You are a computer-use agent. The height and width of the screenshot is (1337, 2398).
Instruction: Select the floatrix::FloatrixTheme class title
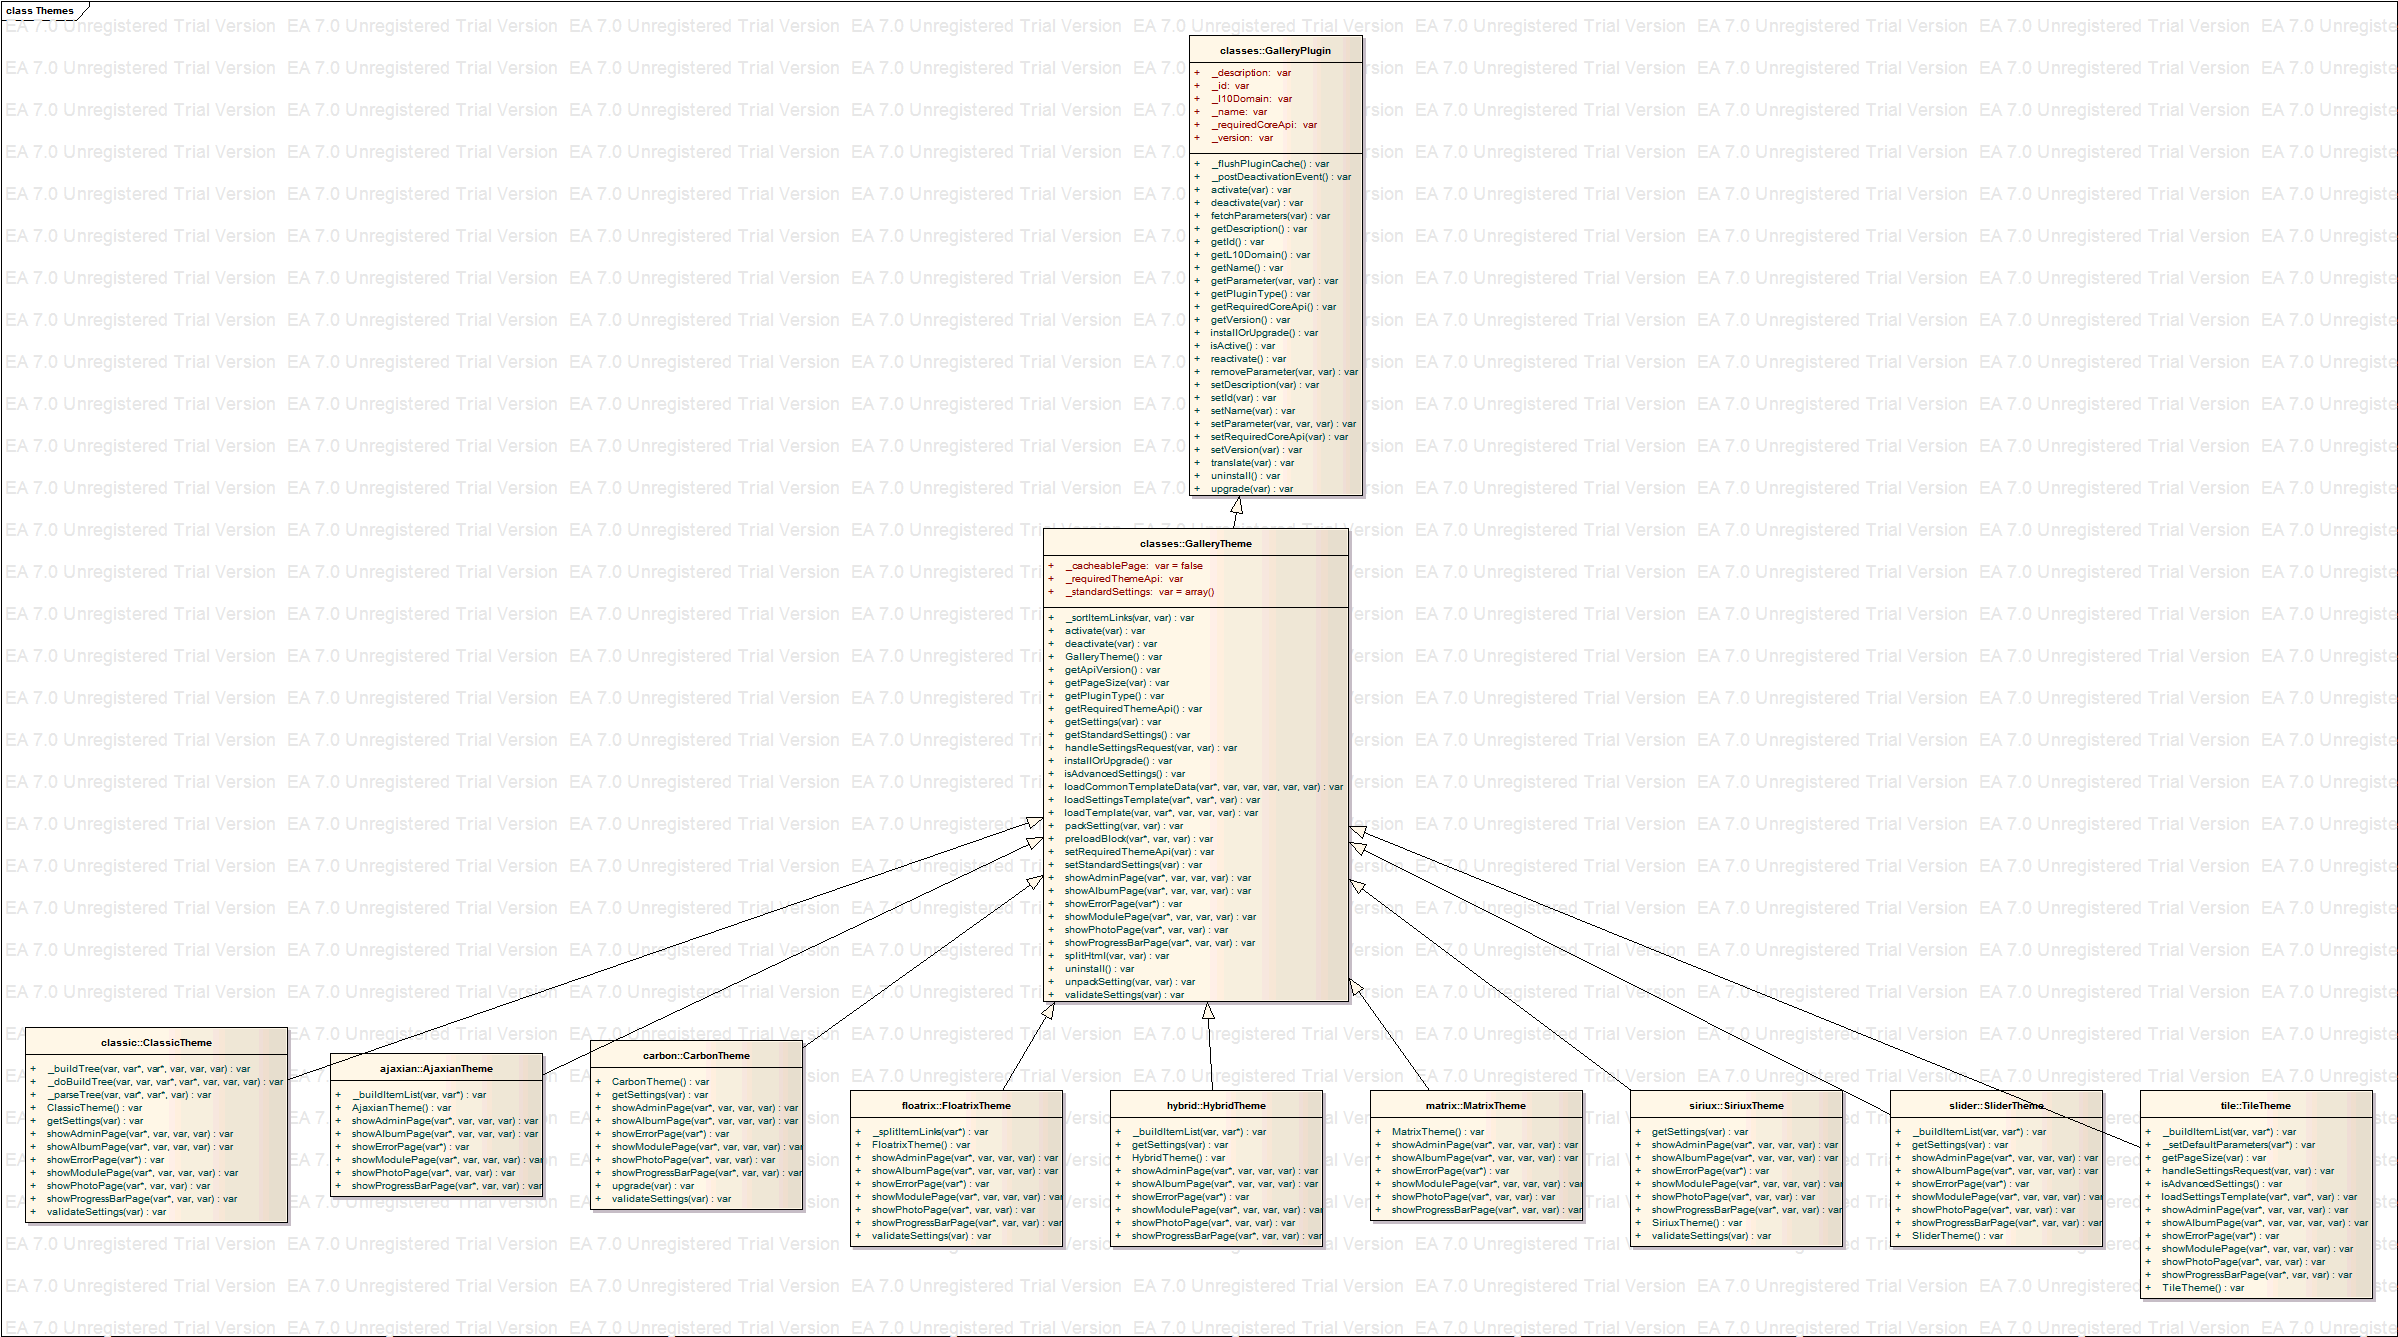(x=956, y=1106)
